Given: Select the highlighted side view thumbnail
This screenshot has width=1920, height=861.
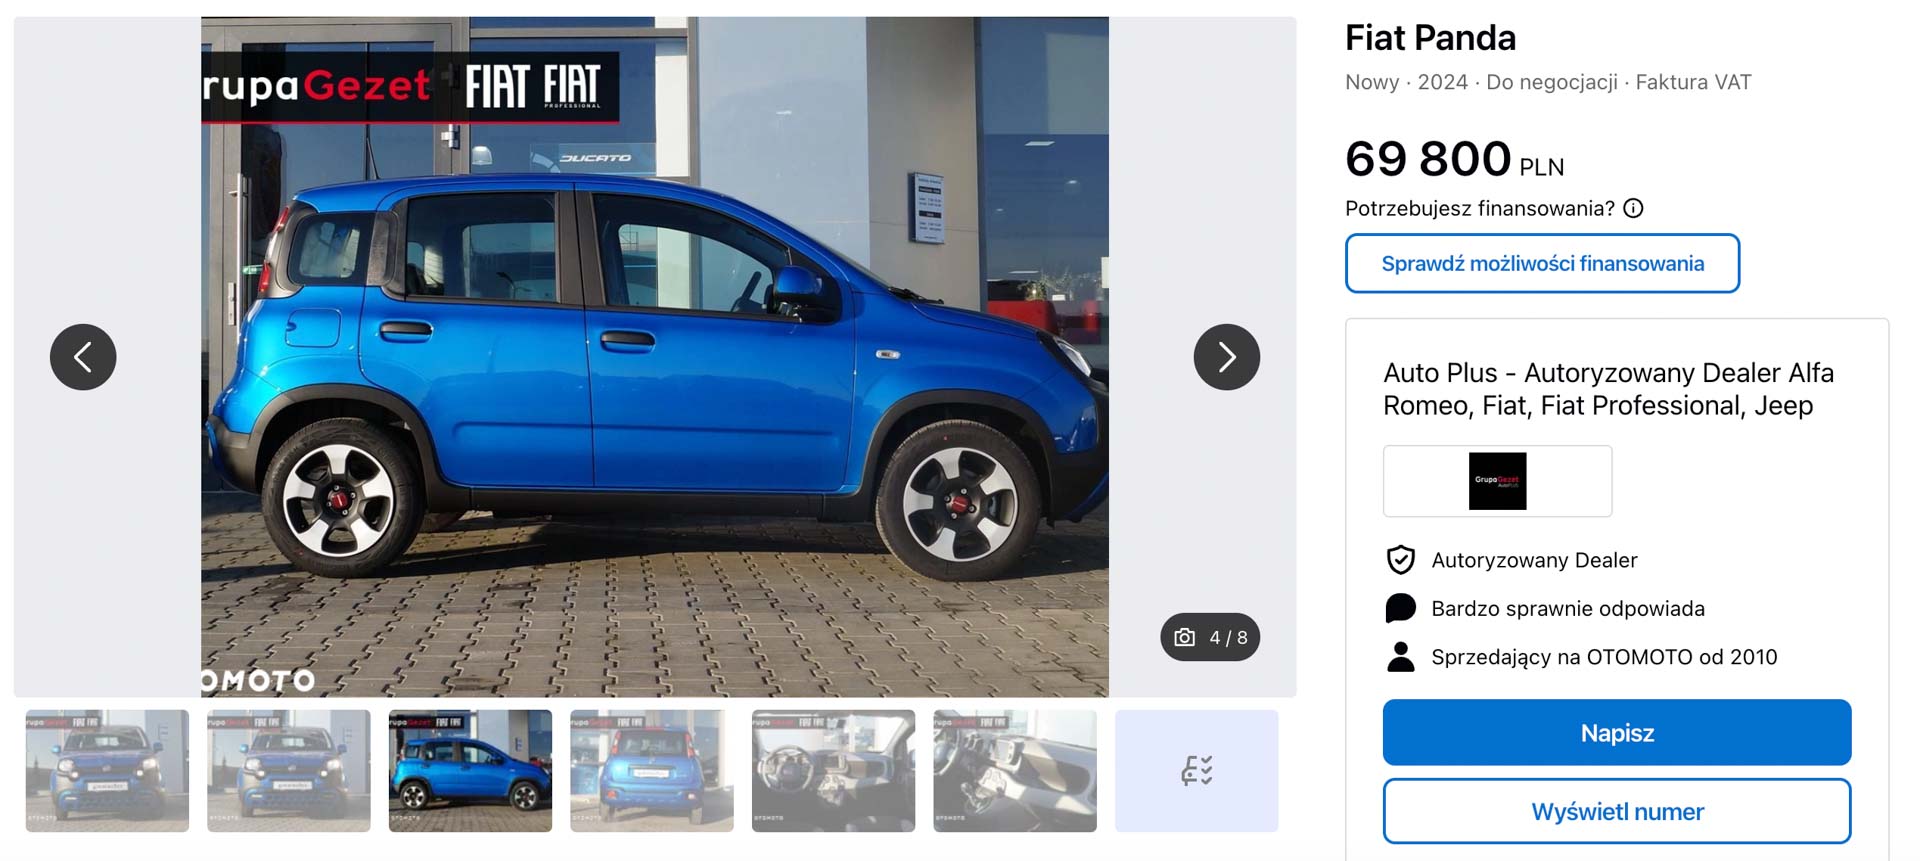Looking at the screenshot, I should point(470,771).
